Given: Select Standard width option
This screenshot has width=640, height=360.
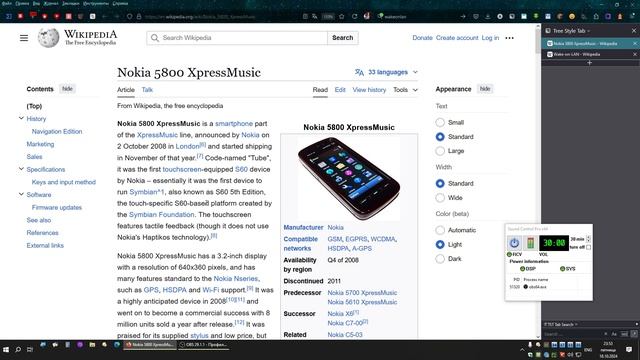Looking at the screenshot, I should (x=440, y=184).
